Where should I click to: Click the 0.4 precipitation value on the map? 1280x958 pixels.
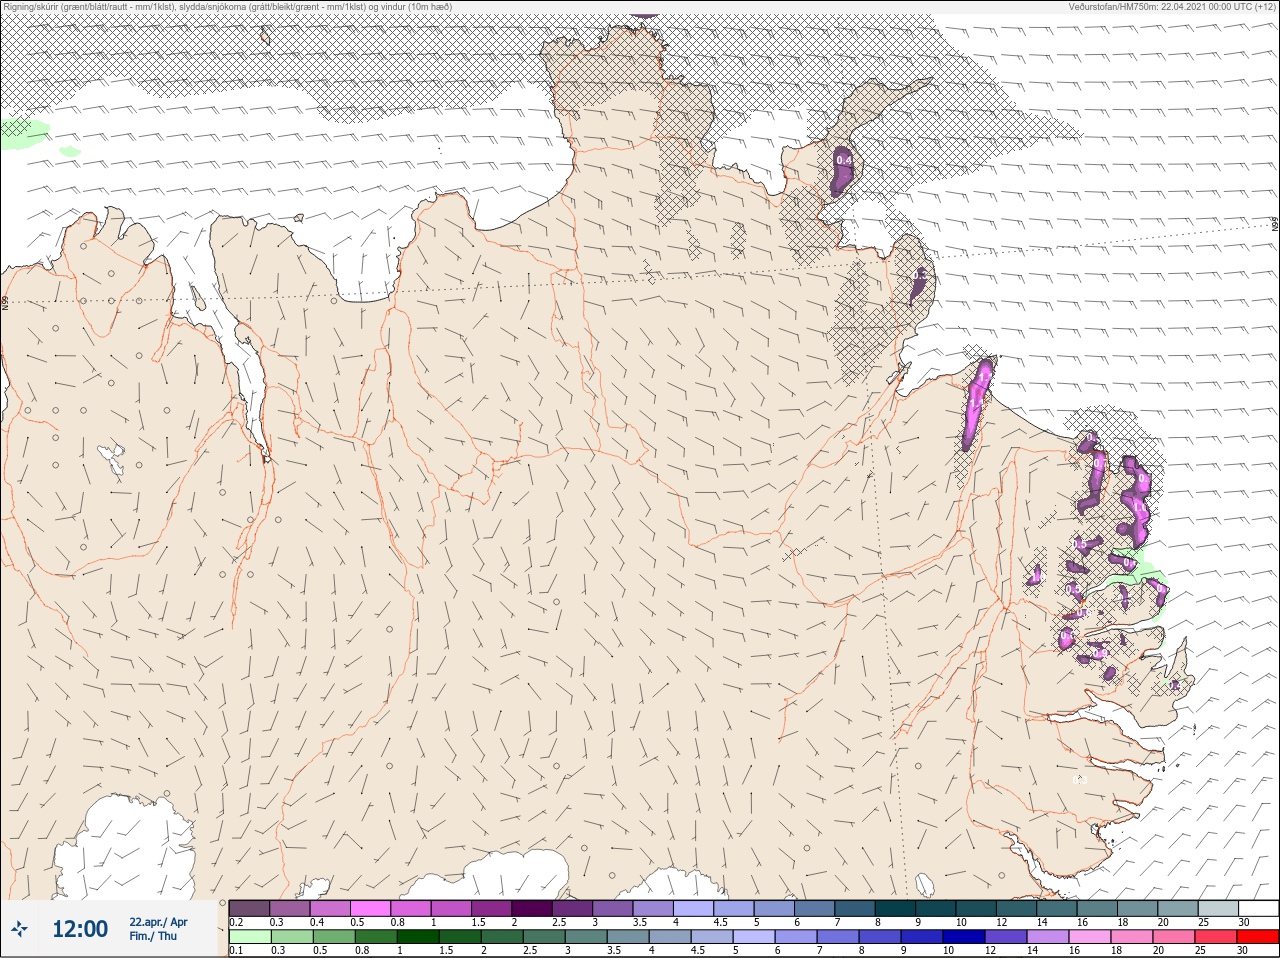coord(843,160)
